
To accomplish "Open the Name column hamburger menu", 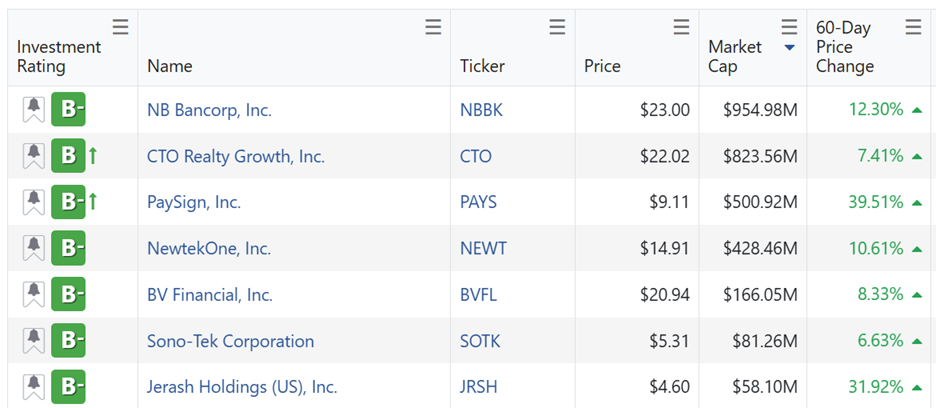I will [x=433, y=27].
